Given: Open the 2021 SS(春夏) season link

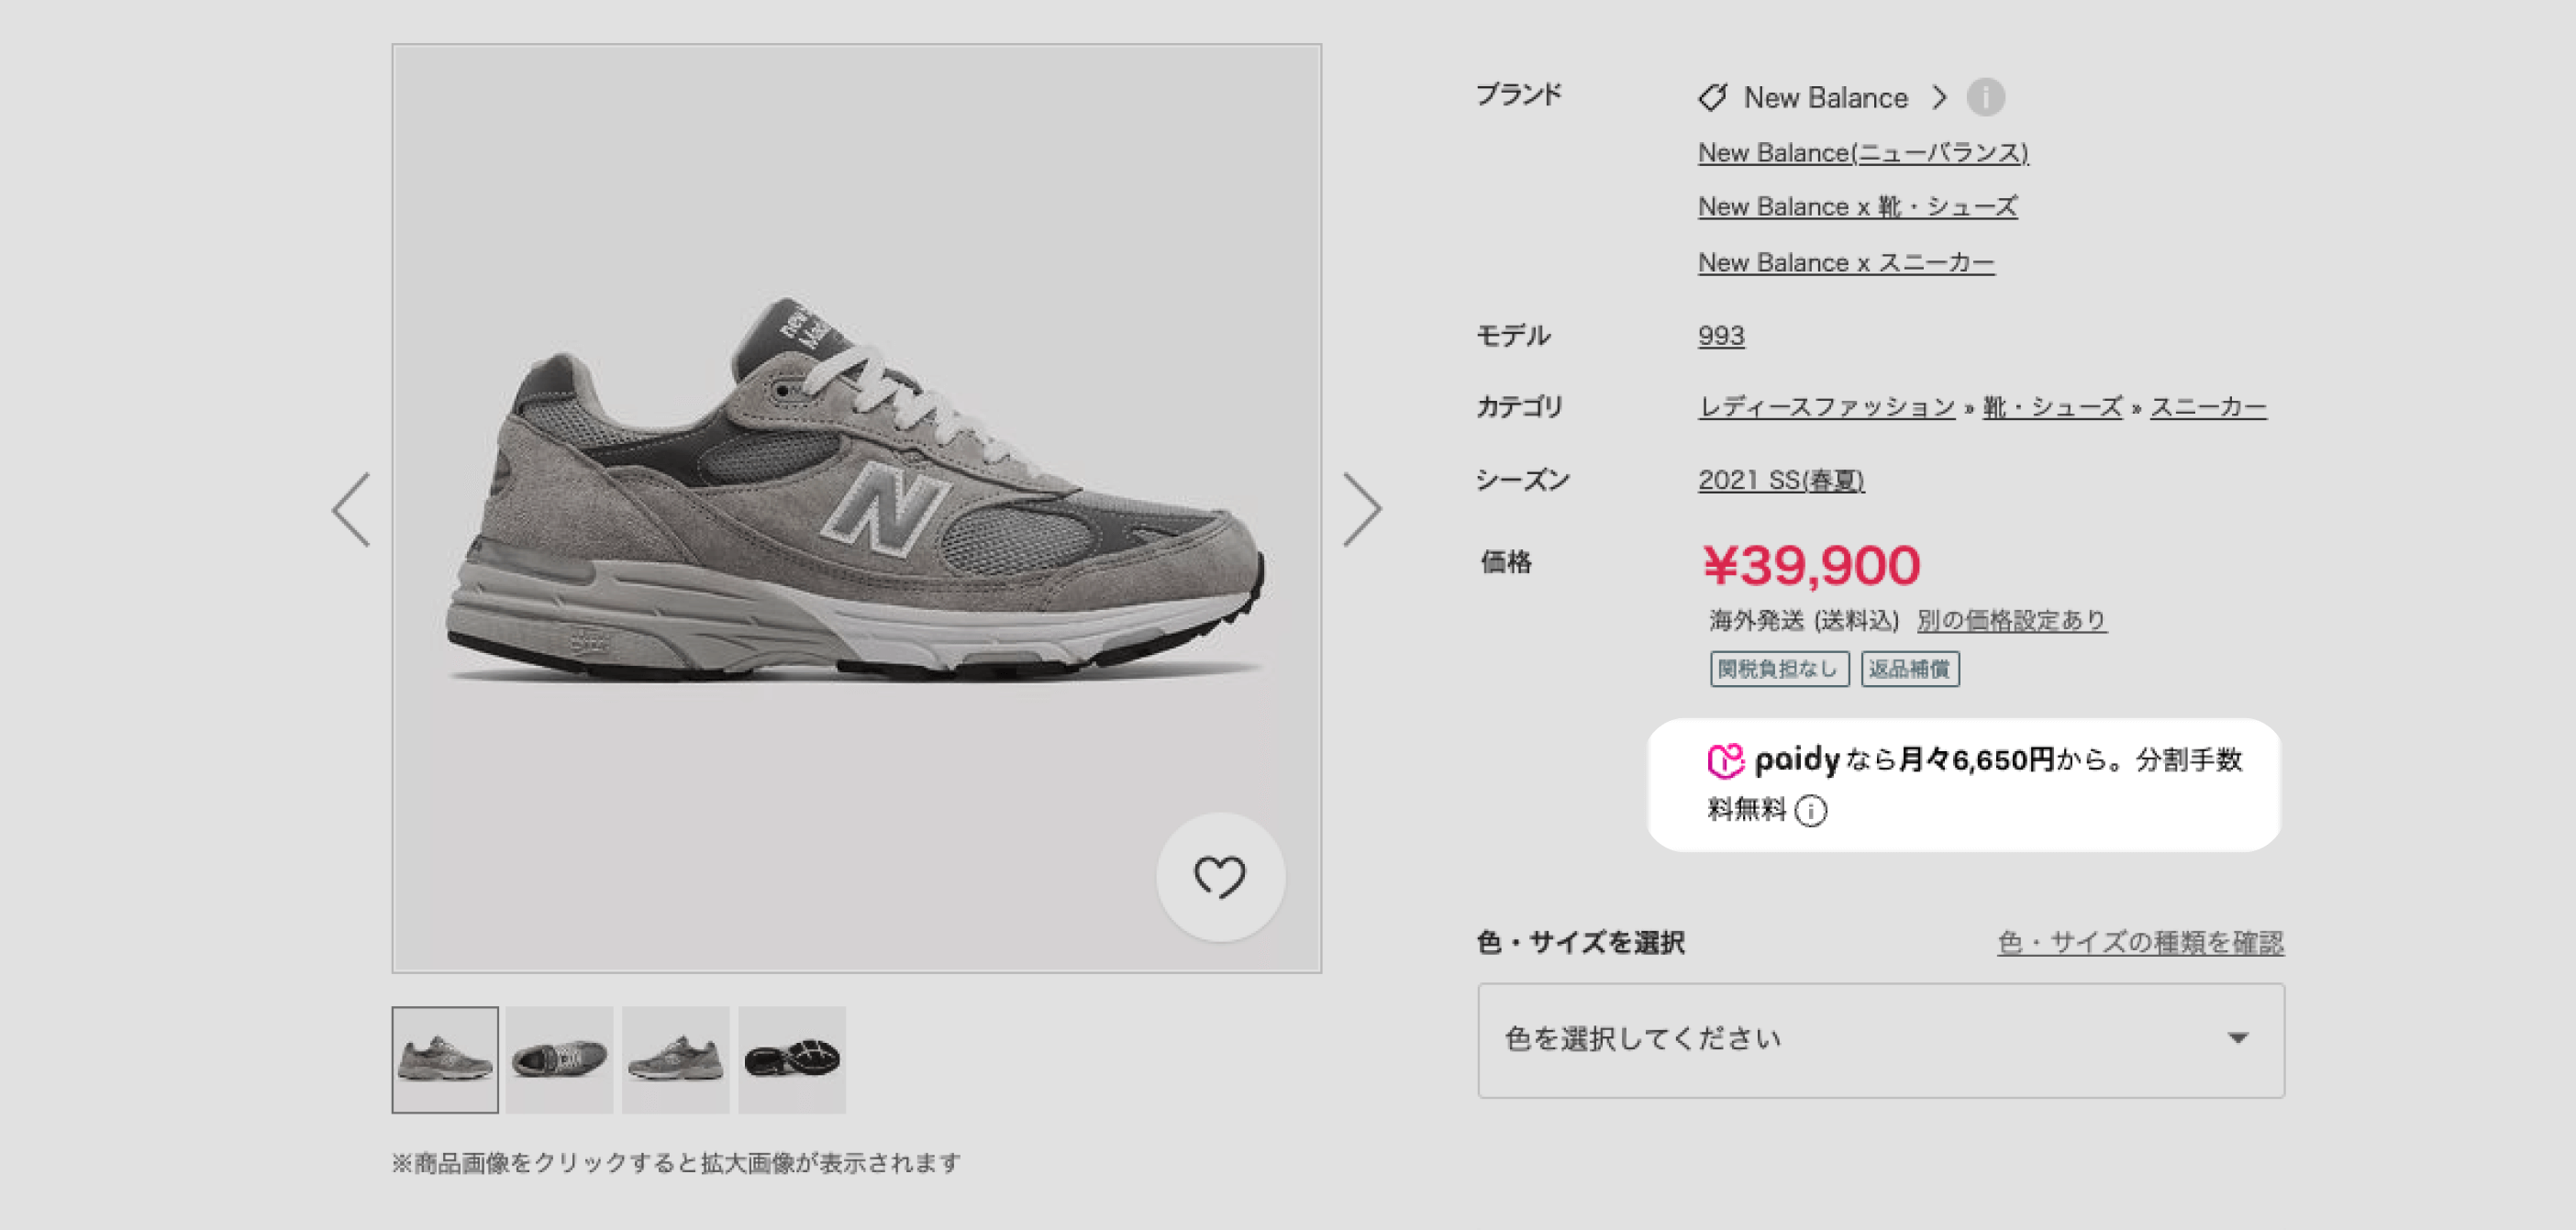Looking at the screenshot, I should click(x=1780, y=480).
